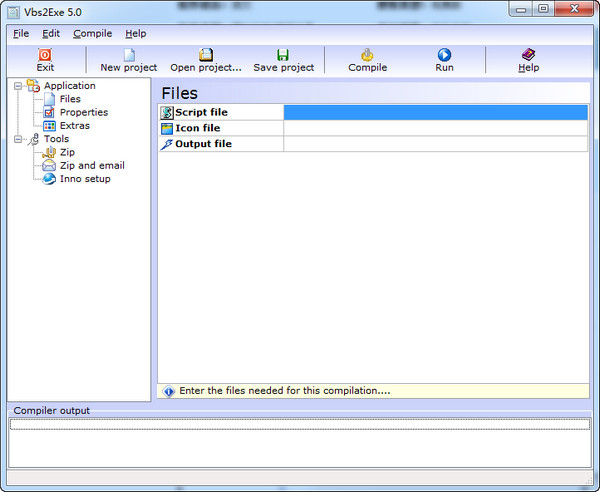
Task: Maximize the Vbs2Exe window
Action: [543, 9]
